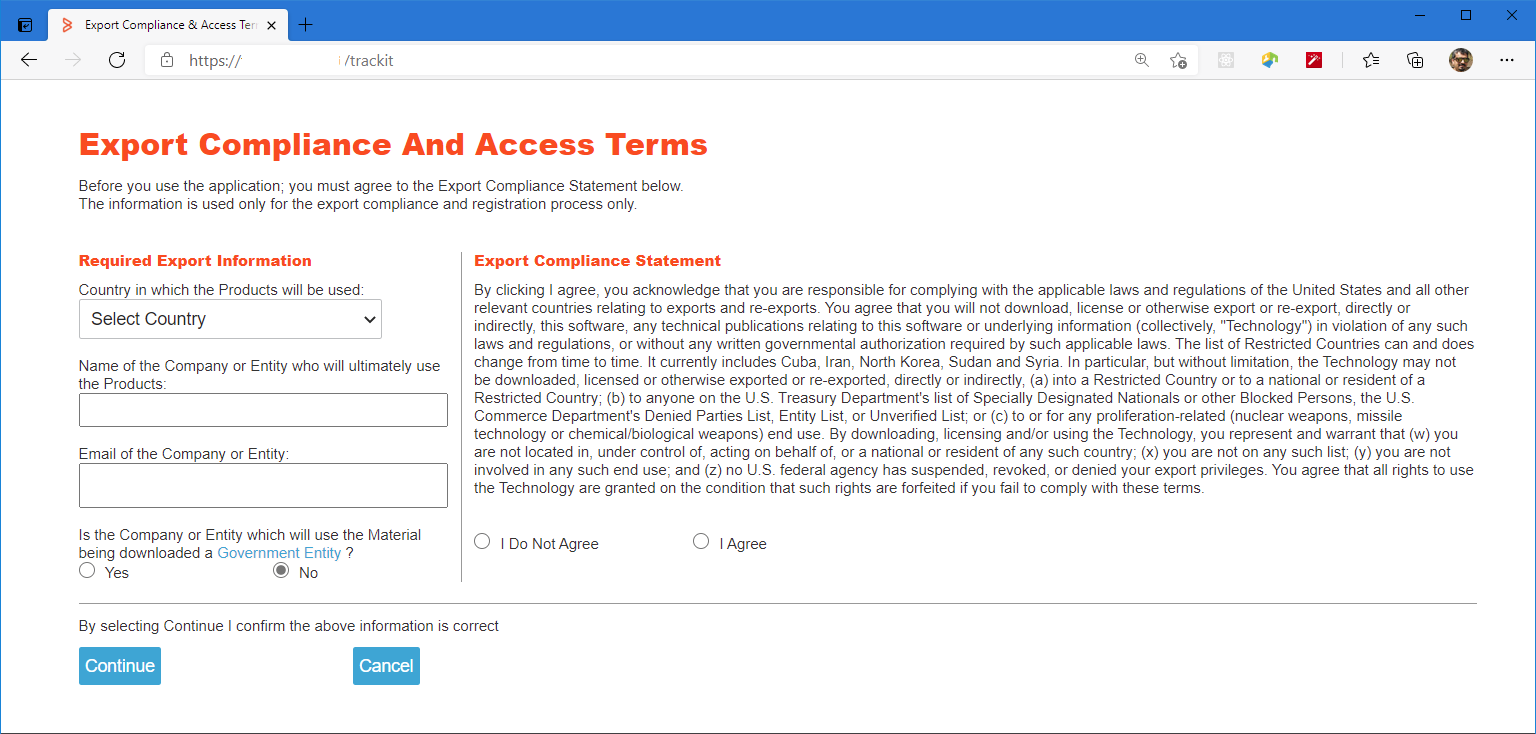This screenshot has width=1536, height=734.
Task: Open the Favorites list icon
Action: click(1371, 60)
